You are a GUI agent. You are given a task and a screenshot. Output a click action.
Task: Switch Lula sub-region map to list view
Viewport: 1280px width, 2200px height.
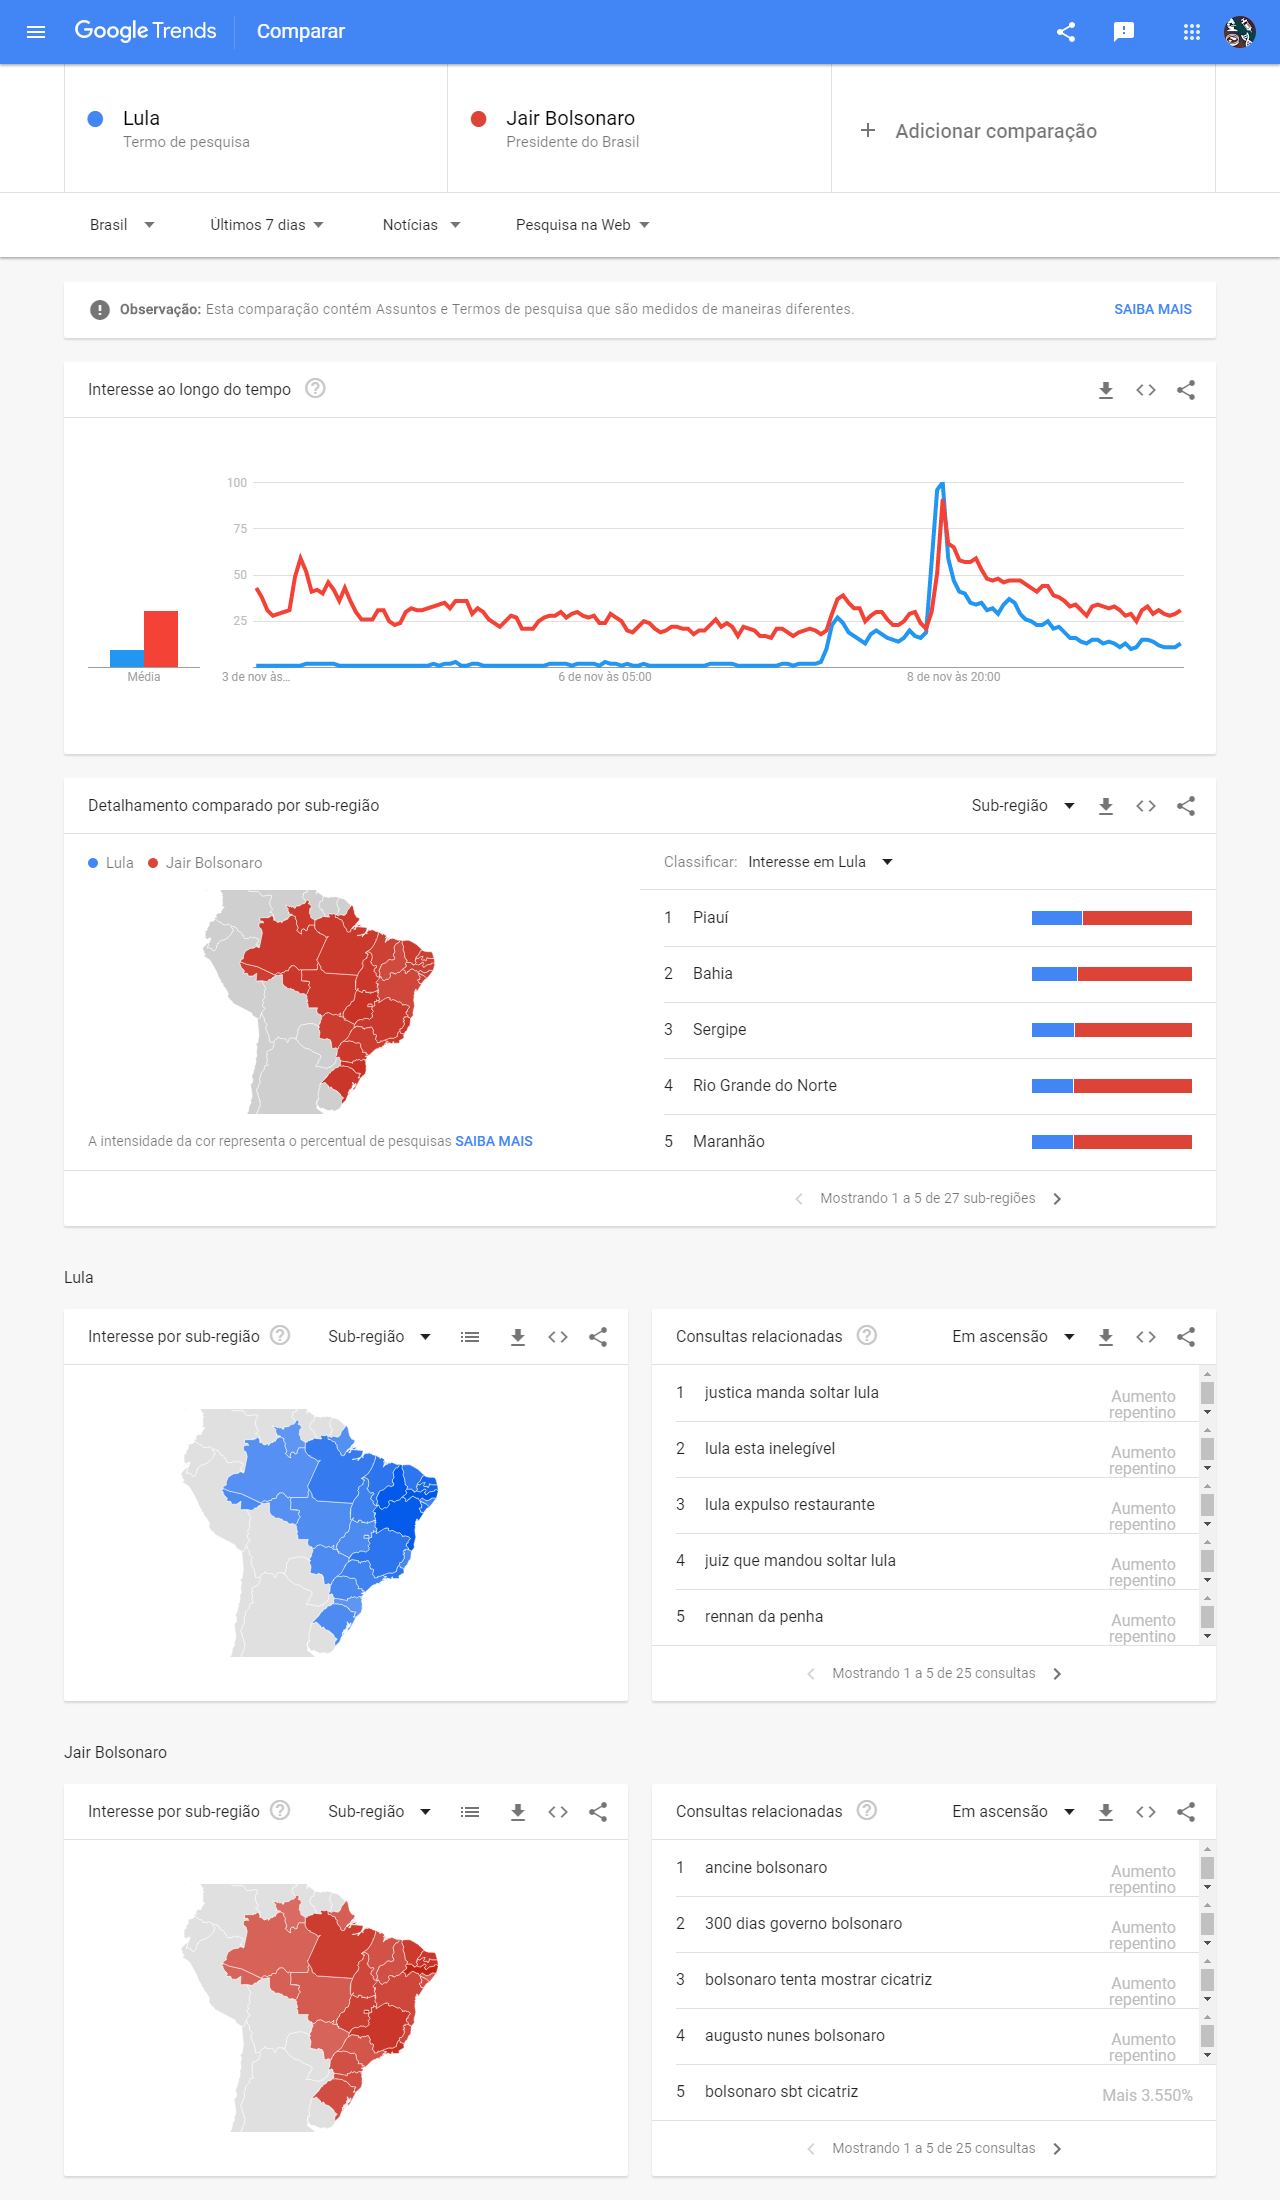coord(470,1337)
